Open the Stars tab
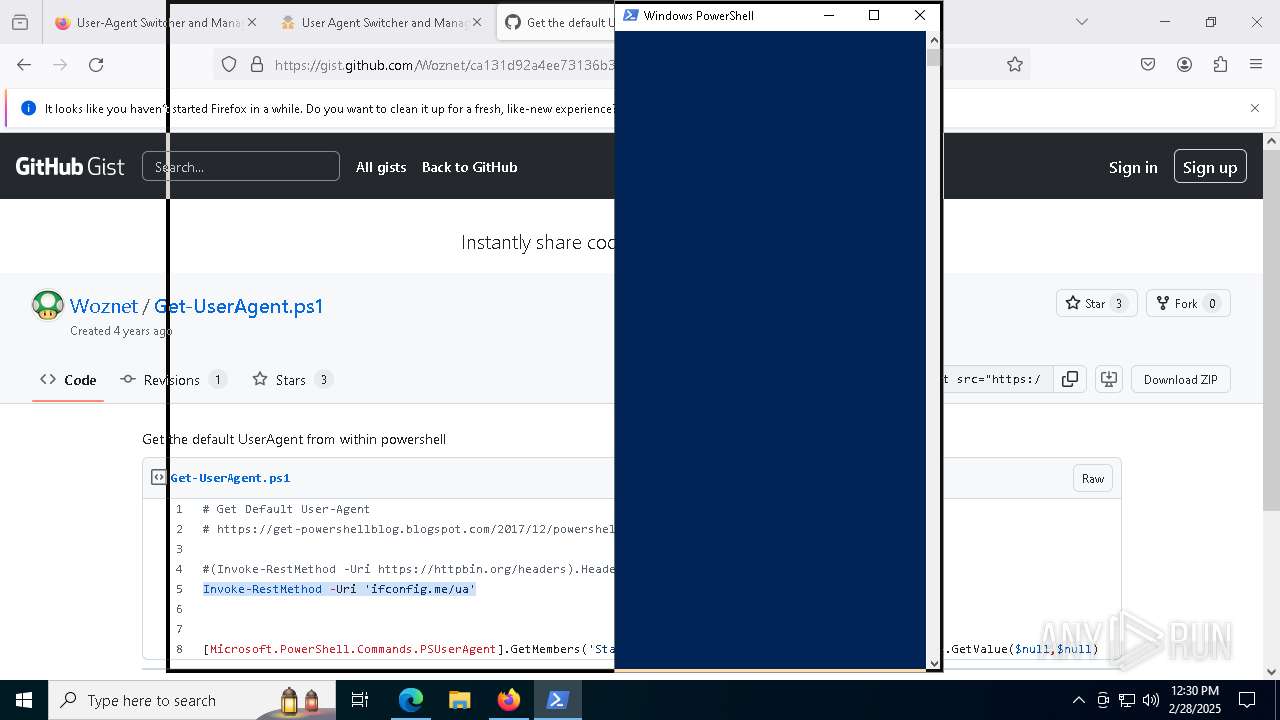Viewport: 1280px width, 720px height. (292, 380)
